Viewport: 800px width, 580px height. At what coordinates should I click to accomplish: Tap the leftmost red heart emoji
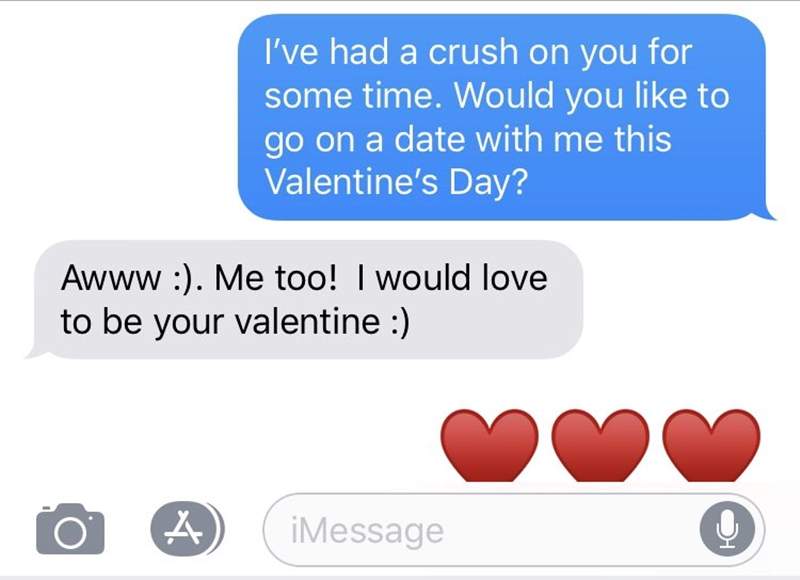point(487,445)
